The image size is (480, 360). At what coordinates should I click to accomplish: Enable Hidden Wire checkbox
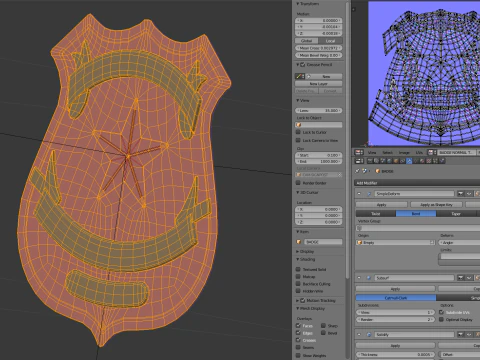(298, 291)
